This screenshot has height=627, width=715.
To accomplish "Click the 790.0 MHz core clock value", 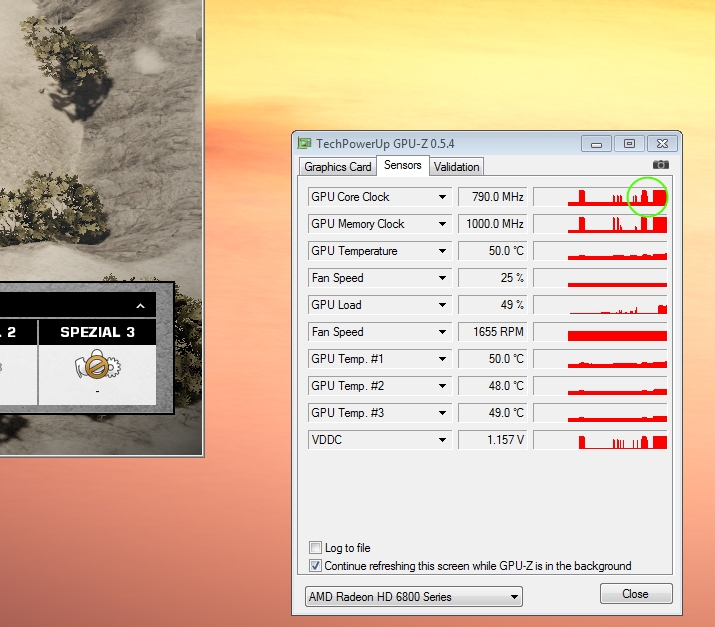I will point(493,197).
